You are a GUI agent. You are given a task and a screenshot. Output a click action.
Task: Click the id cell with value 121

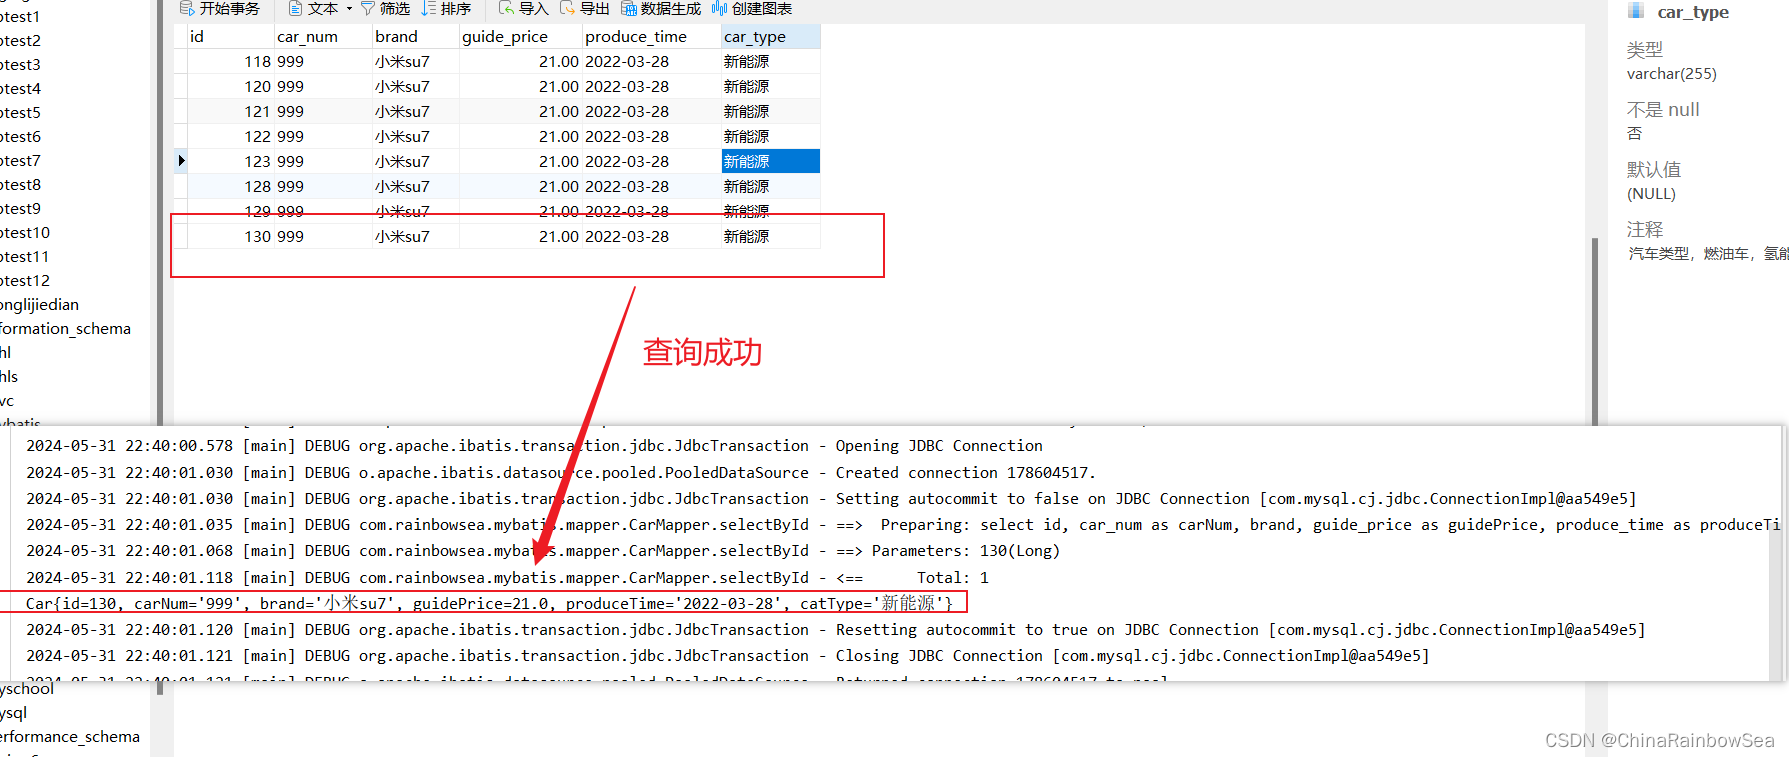pyautogui.click(x=231, y=112)
